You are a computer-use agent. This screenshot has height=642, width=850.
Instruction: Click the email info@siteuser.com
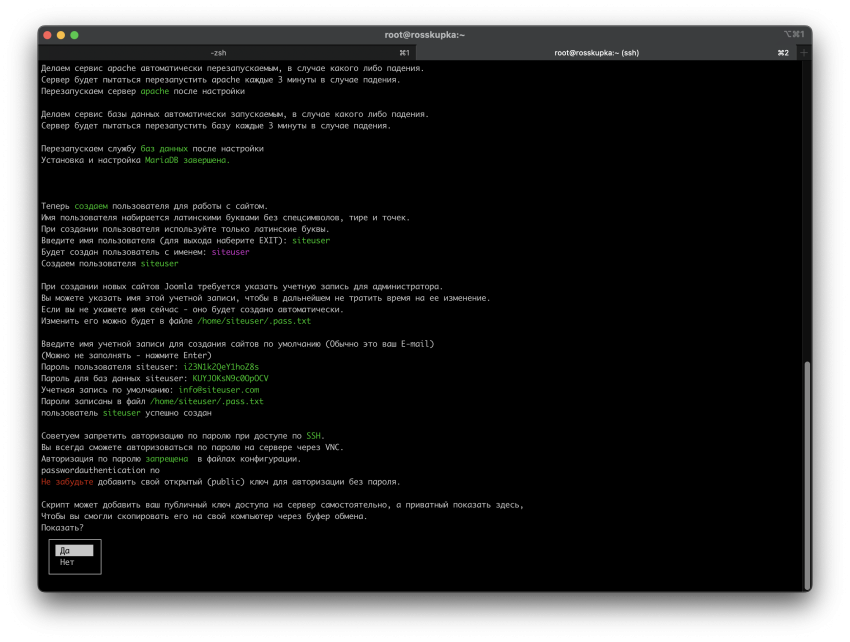point(218,390)
